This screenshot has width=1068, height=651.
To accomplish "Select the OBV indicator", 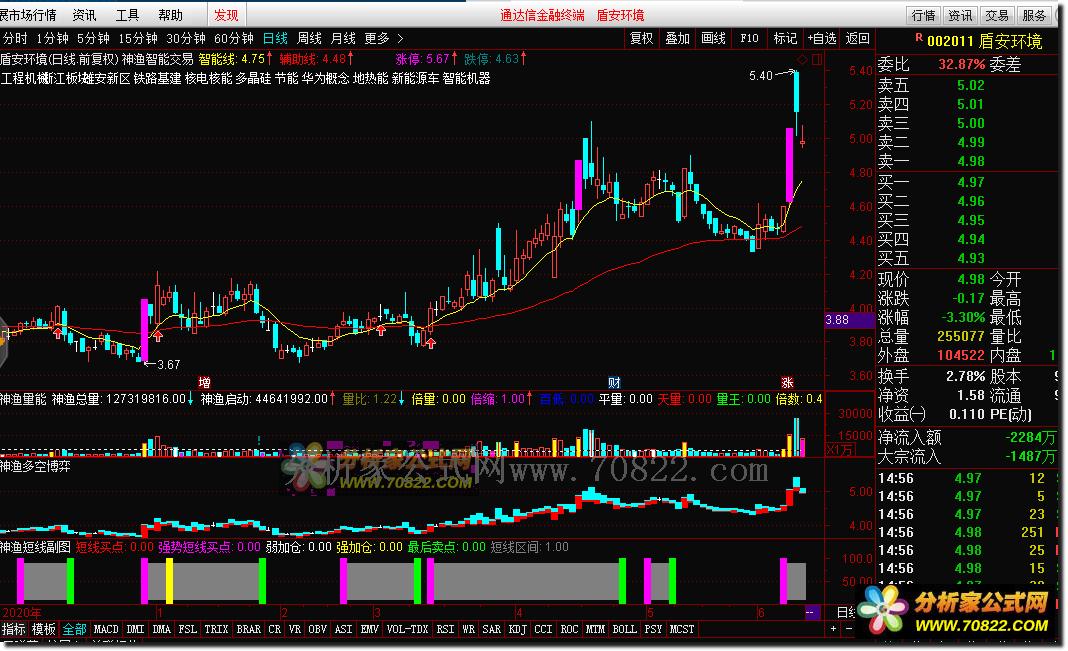I will pyautogui.click(x=317, y=629).
